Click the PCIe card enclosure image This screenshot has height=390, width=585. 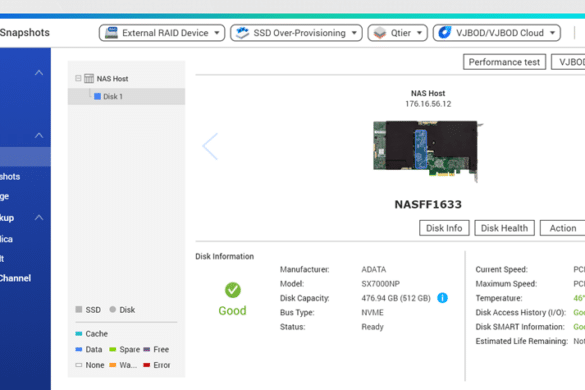[x=428, y=151]
